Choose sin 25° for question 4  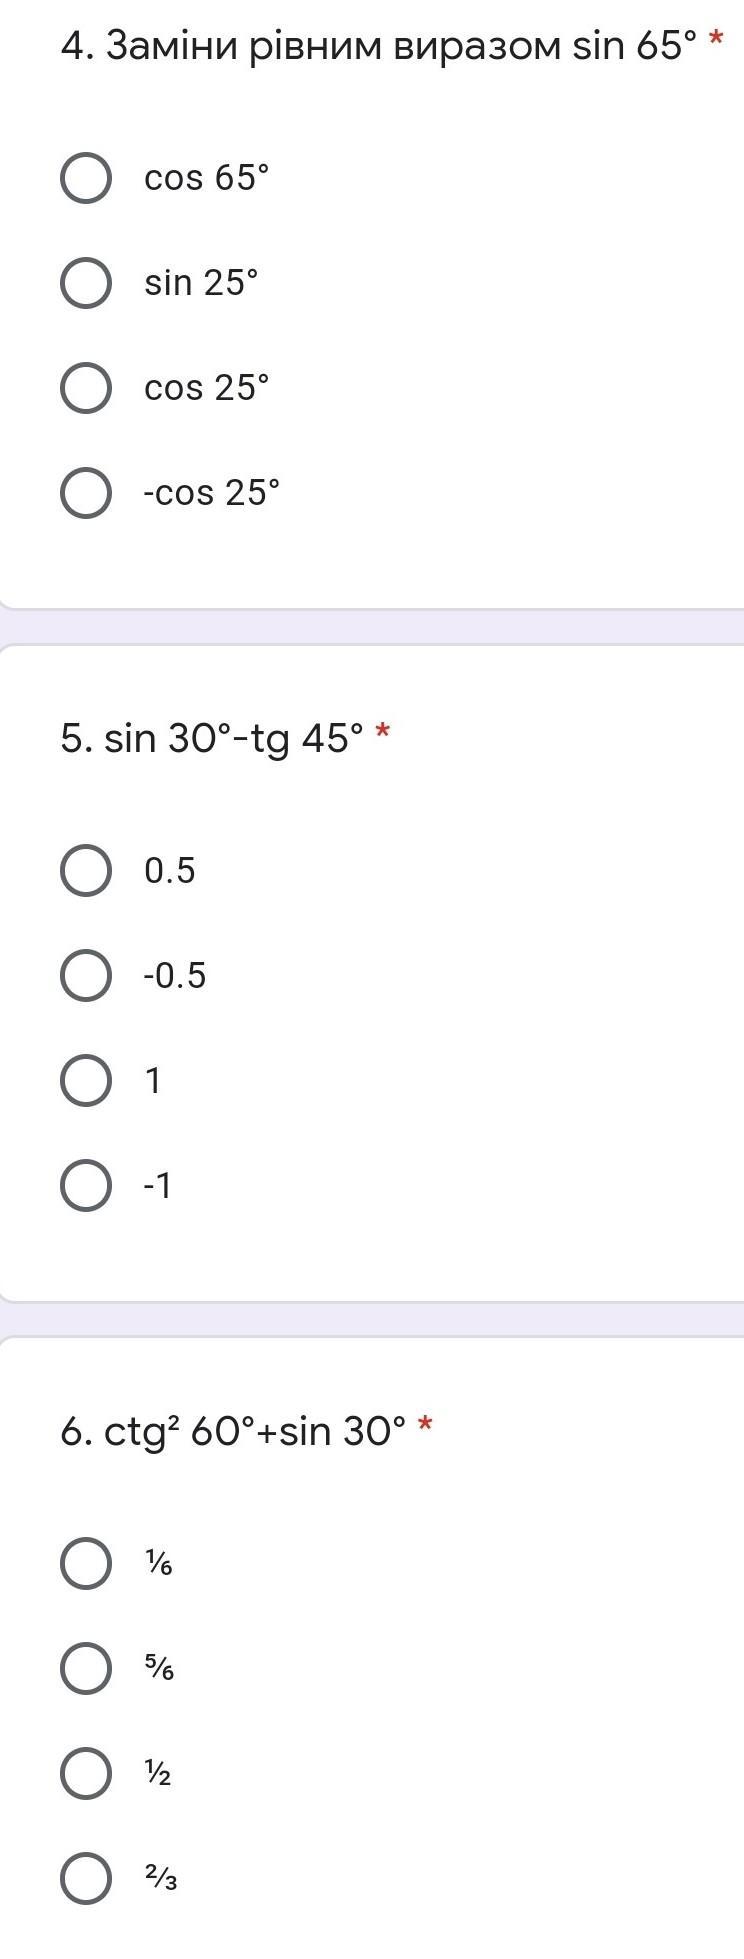[x=86, y=283]
